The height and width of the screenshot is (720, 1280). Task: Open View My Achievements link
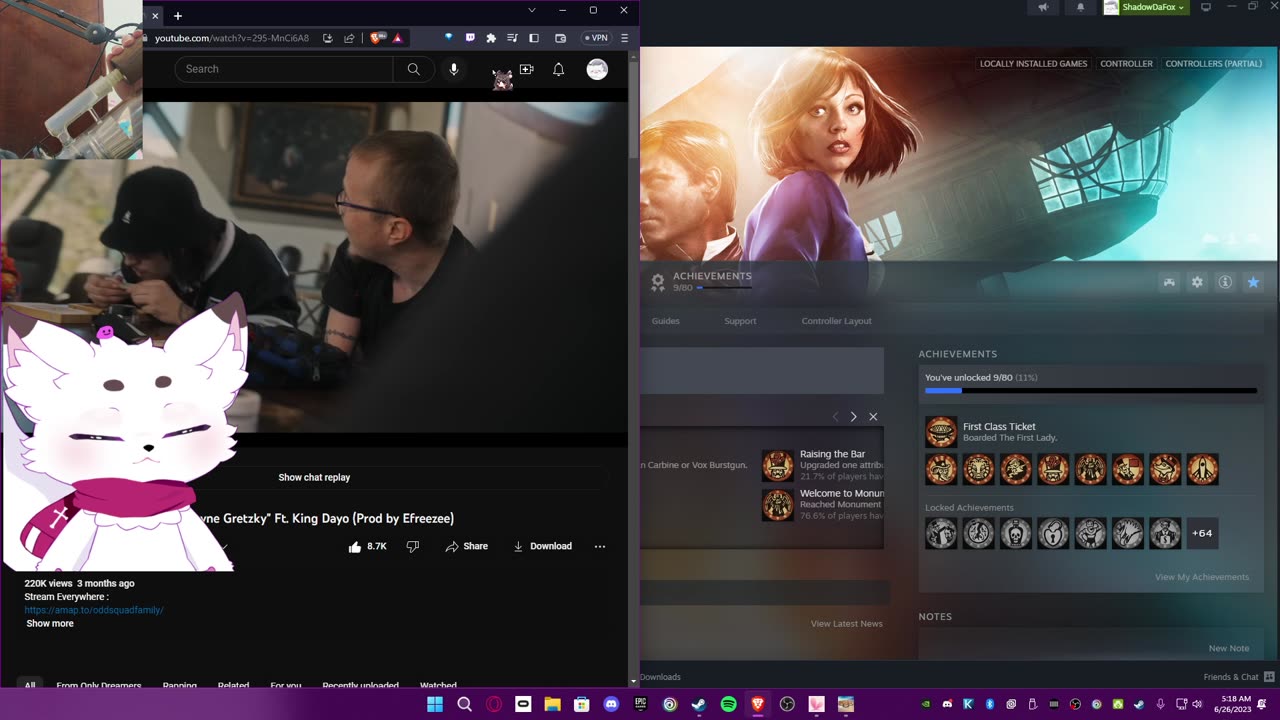pos(1202,577)
